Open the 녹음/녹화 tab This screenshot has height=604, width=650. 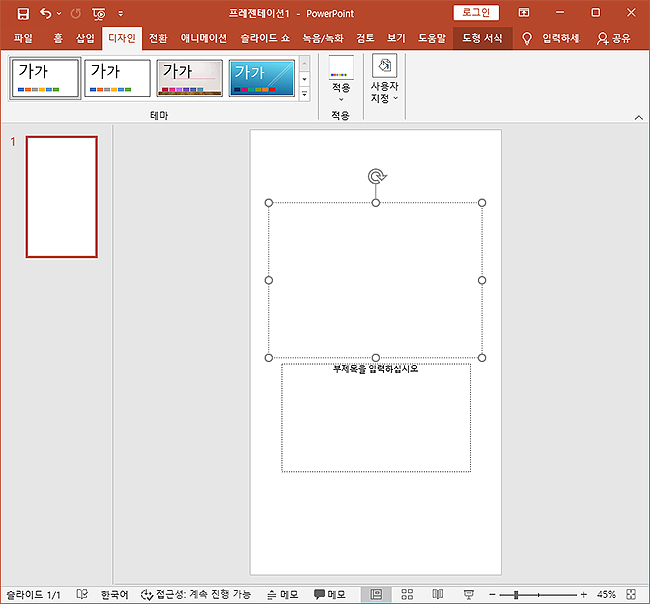click(x=323, y=39)
